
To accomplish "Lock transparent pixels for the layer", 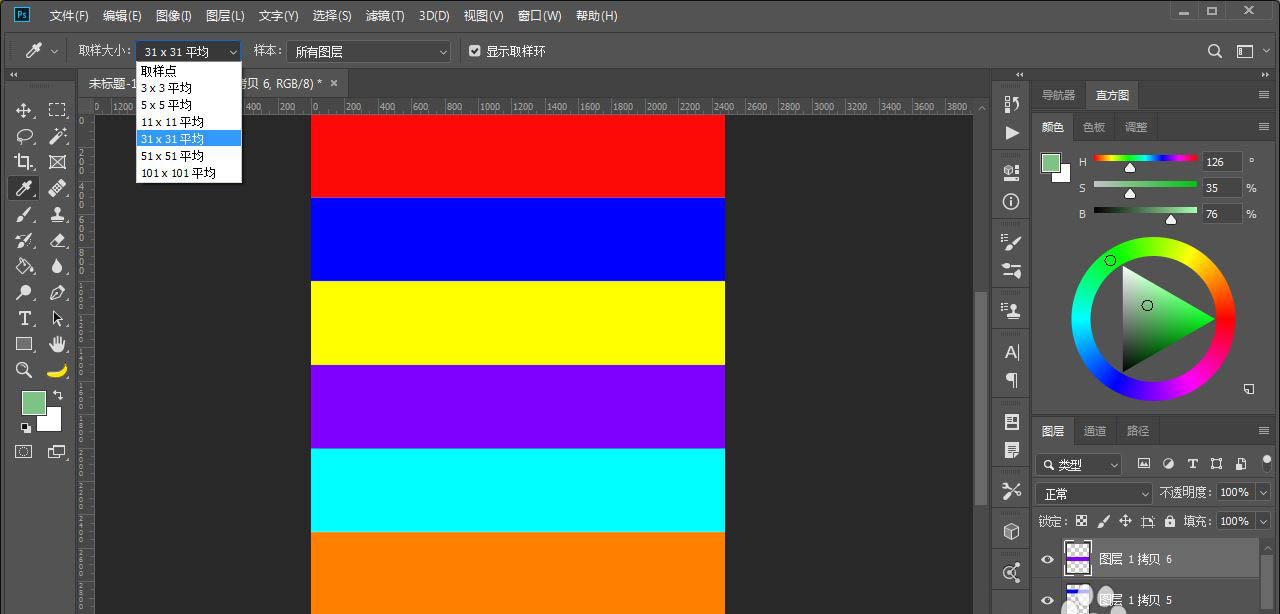I will [1081, 521].
